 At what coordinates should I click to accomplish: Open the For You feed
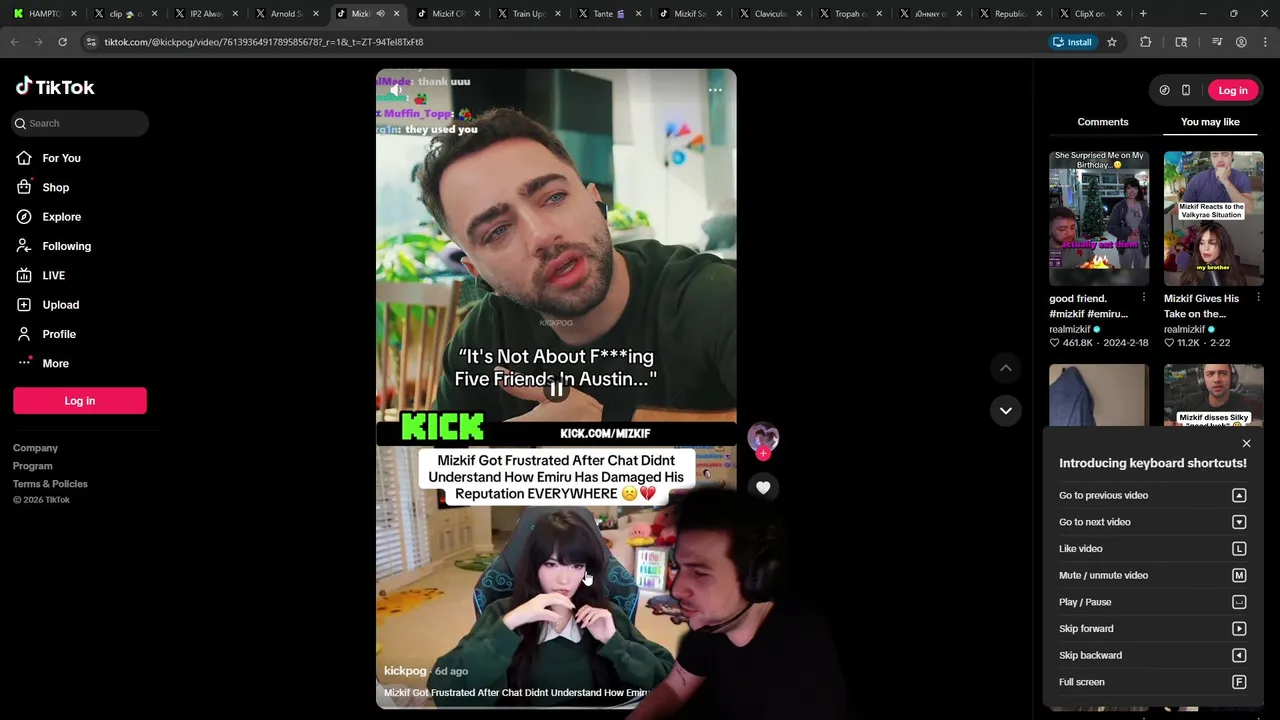pos(61,158)
